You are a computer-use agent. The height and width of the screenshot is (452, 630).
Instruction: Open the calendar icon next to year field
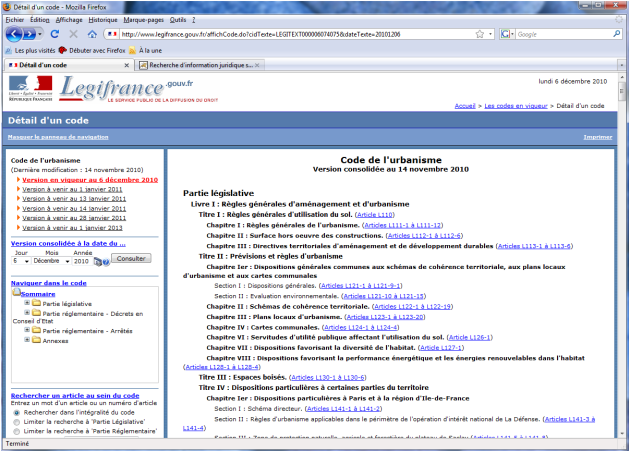[x=98, y=262]
